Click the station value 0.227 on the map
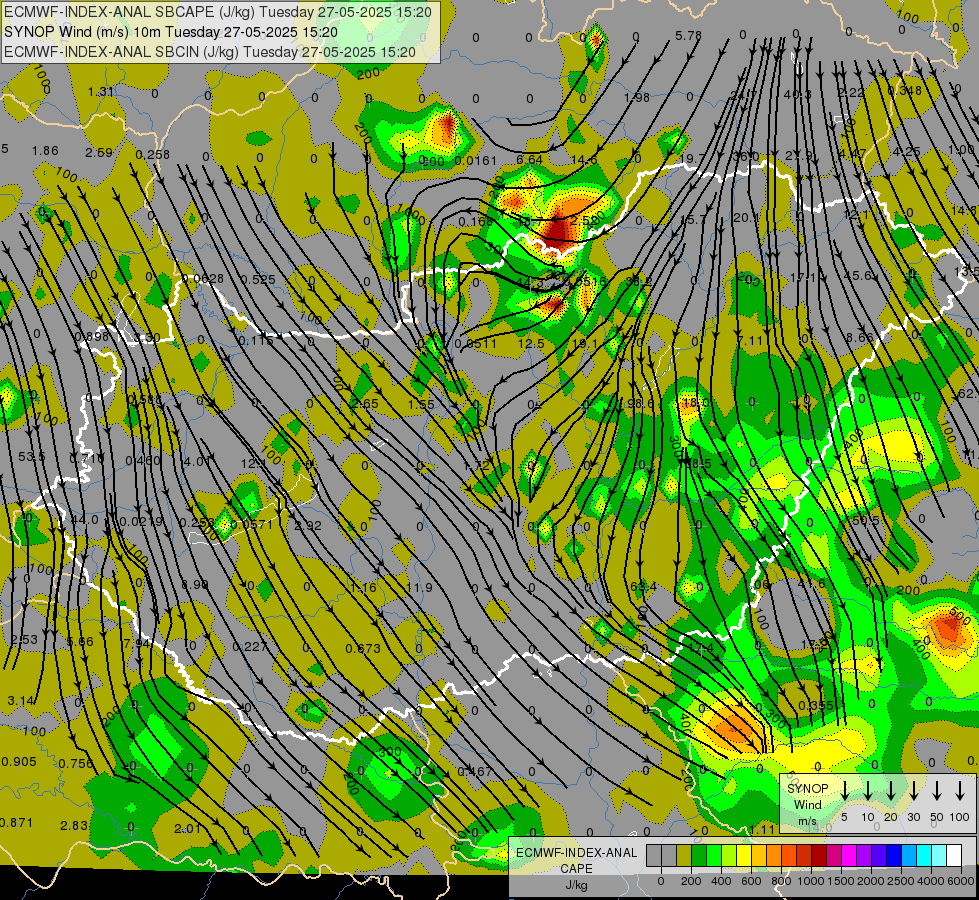Viewport: 979px width, 900px height. tap(250, 647)
